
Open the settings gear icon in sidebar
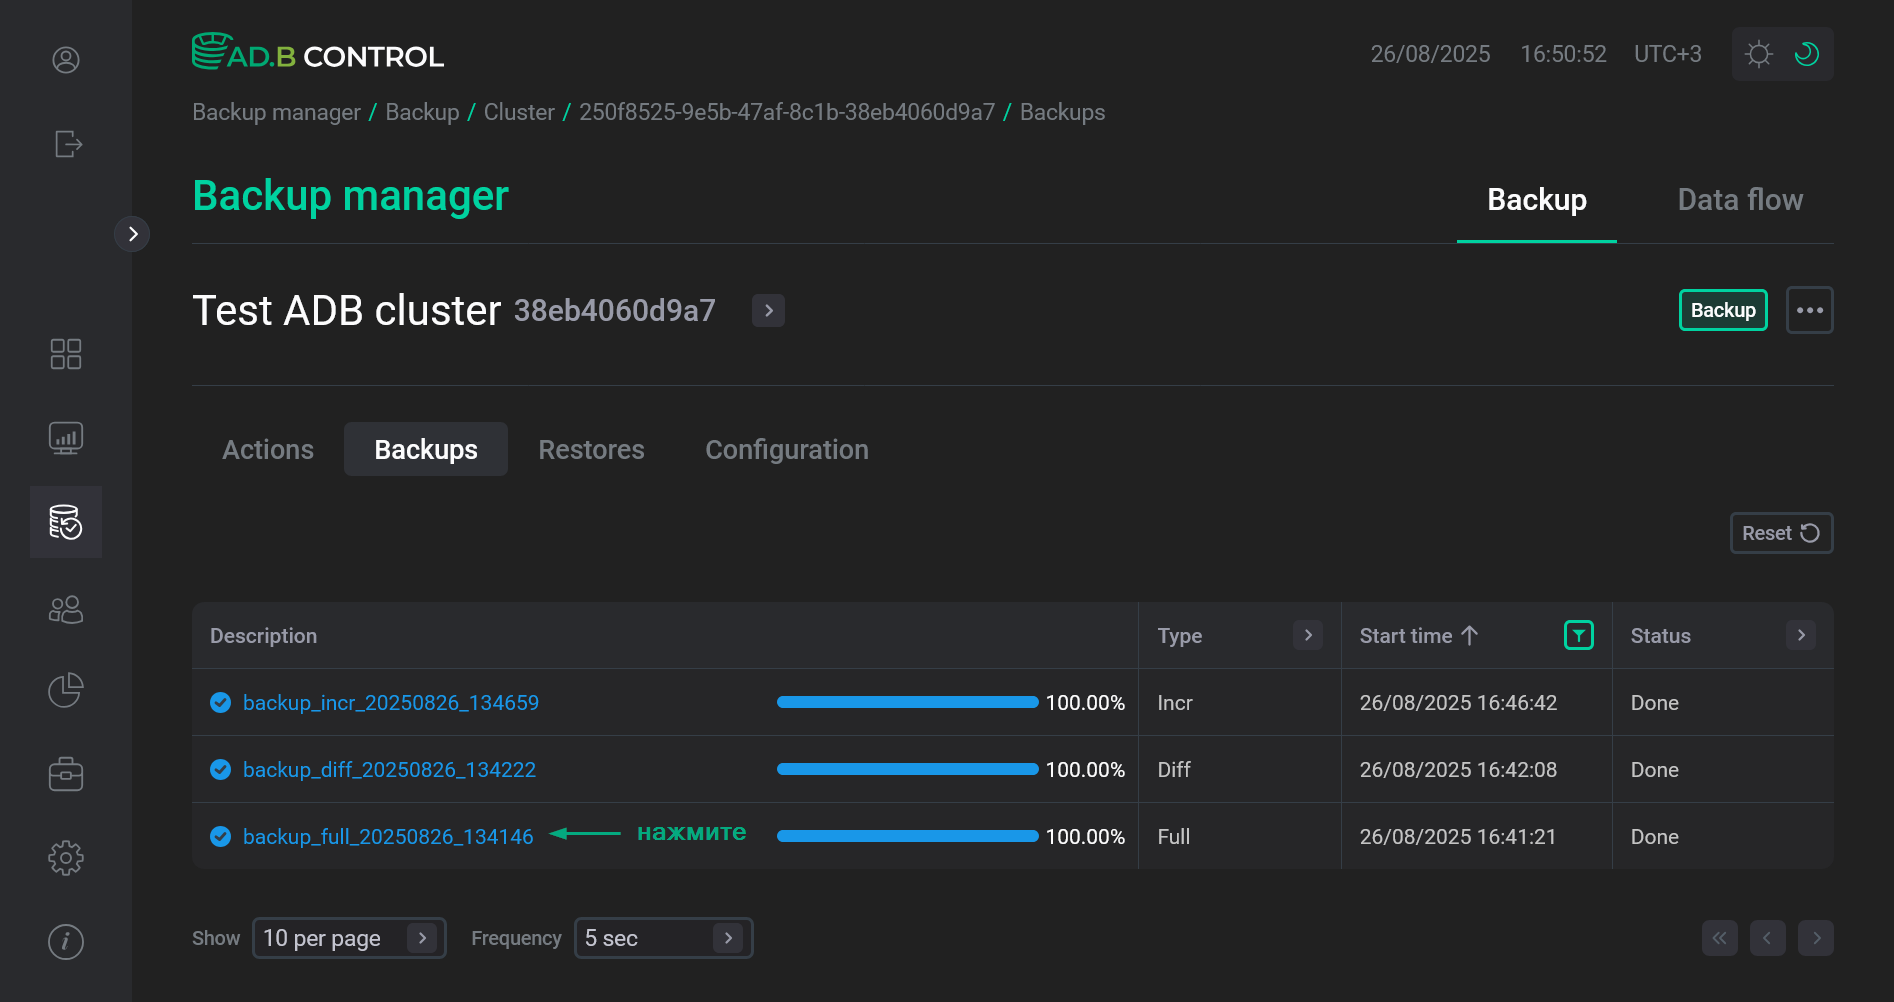(x=66, y=857)
